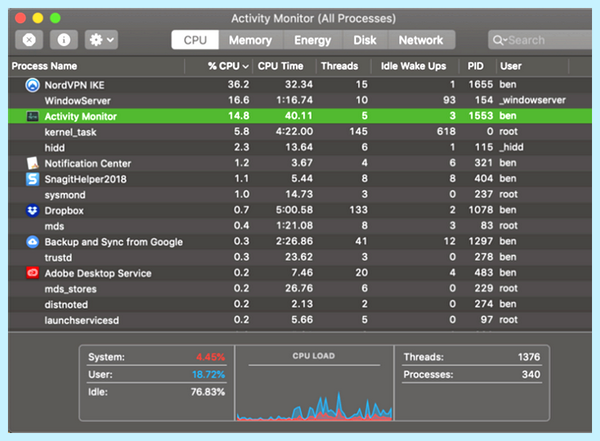
Task: Open the gear action dropdown menu
Action: click(x=101, y=40)
